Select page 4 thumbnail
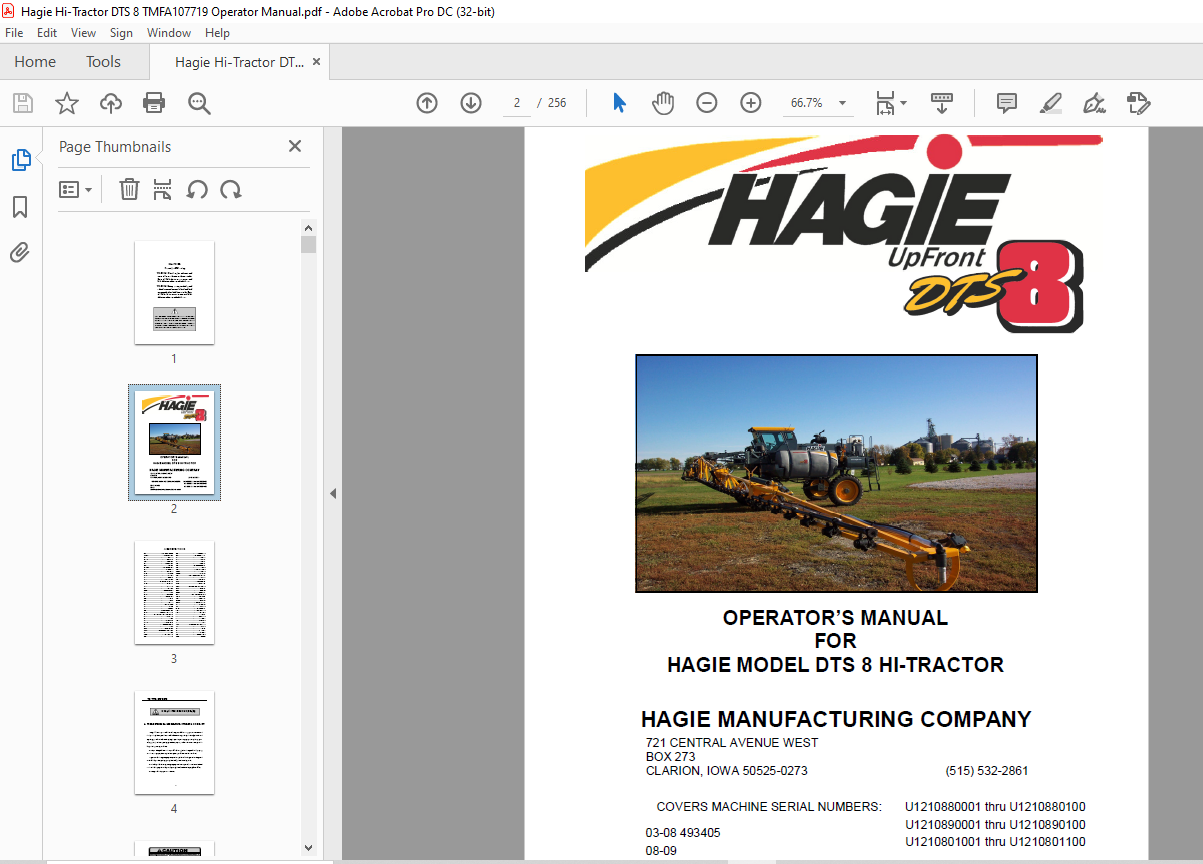The height and width of the screenshot is (864, 1203). pyautogui.click(x=174, y=742)
